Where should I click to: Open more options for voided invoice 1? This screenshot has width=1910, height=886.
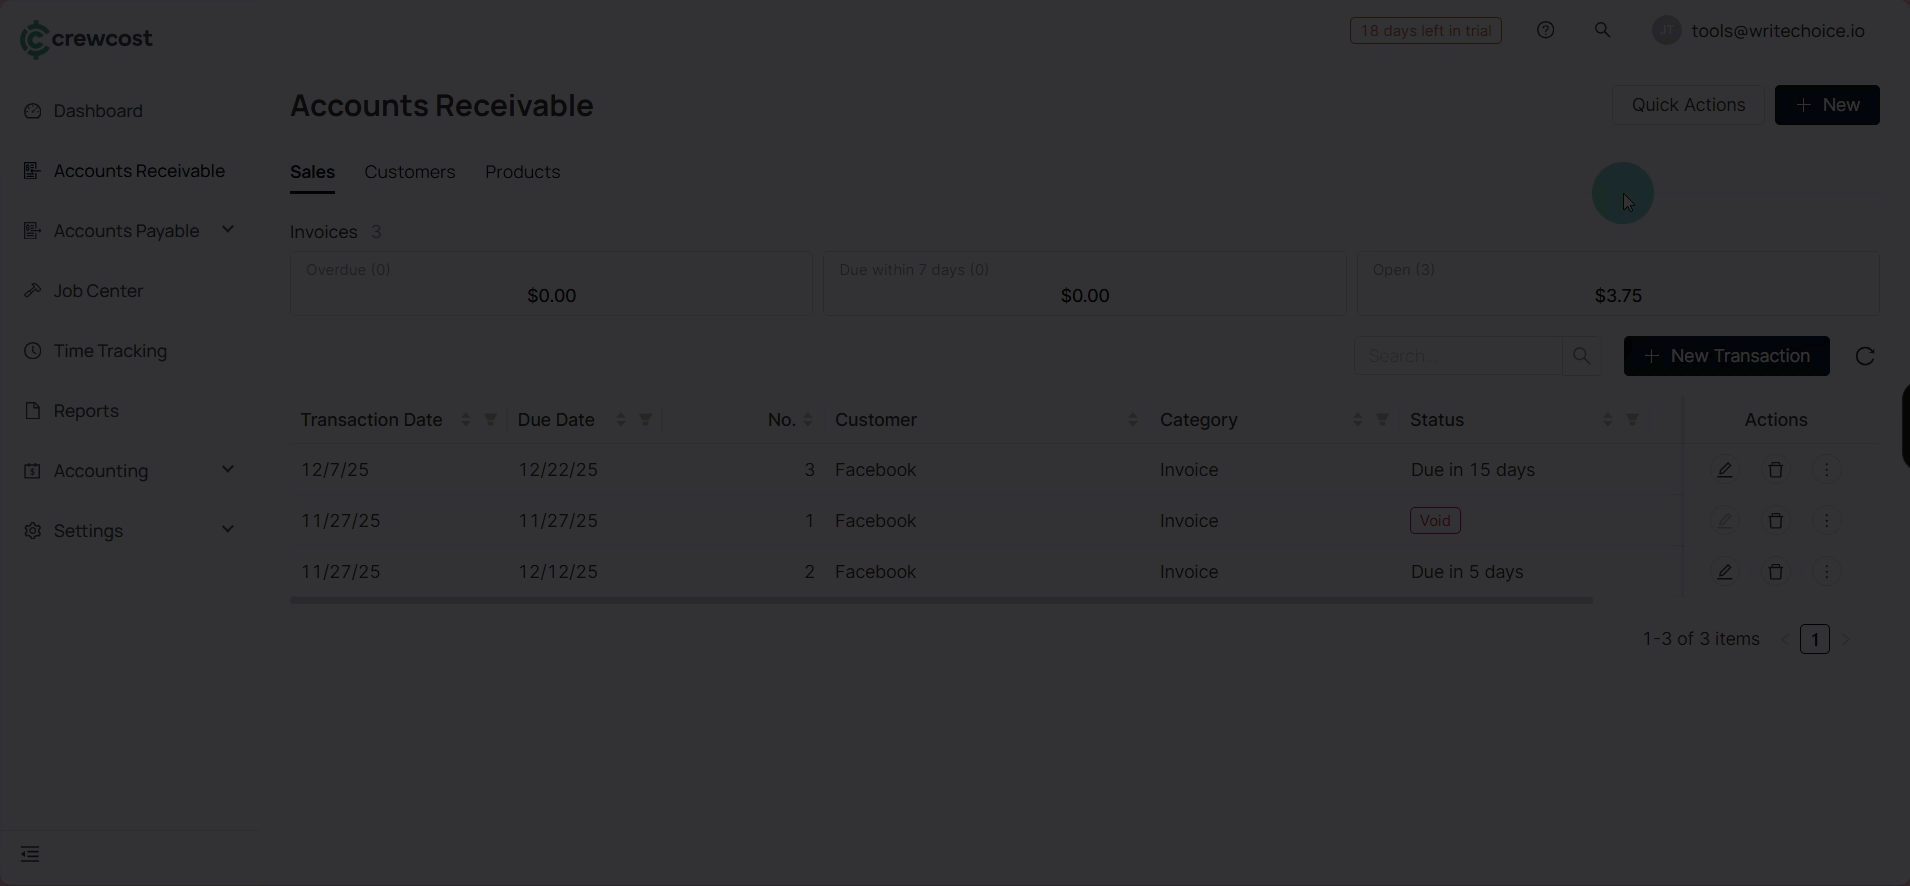pyautogui.click(x=1826, y=521)
